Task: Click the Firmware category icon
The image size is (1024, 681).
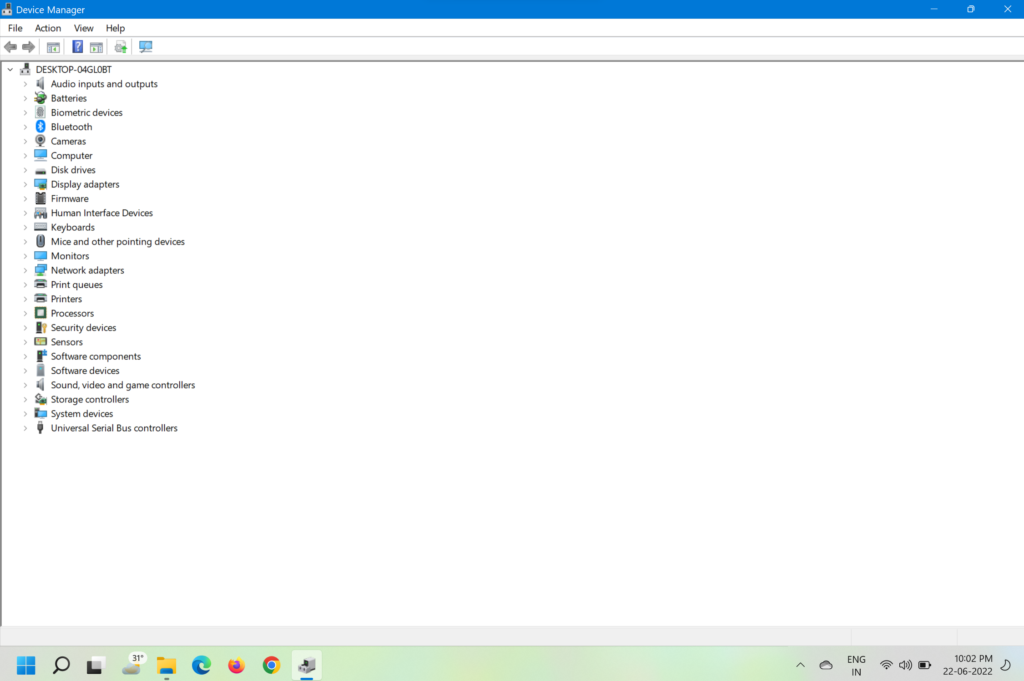Action: click(40, 198)
